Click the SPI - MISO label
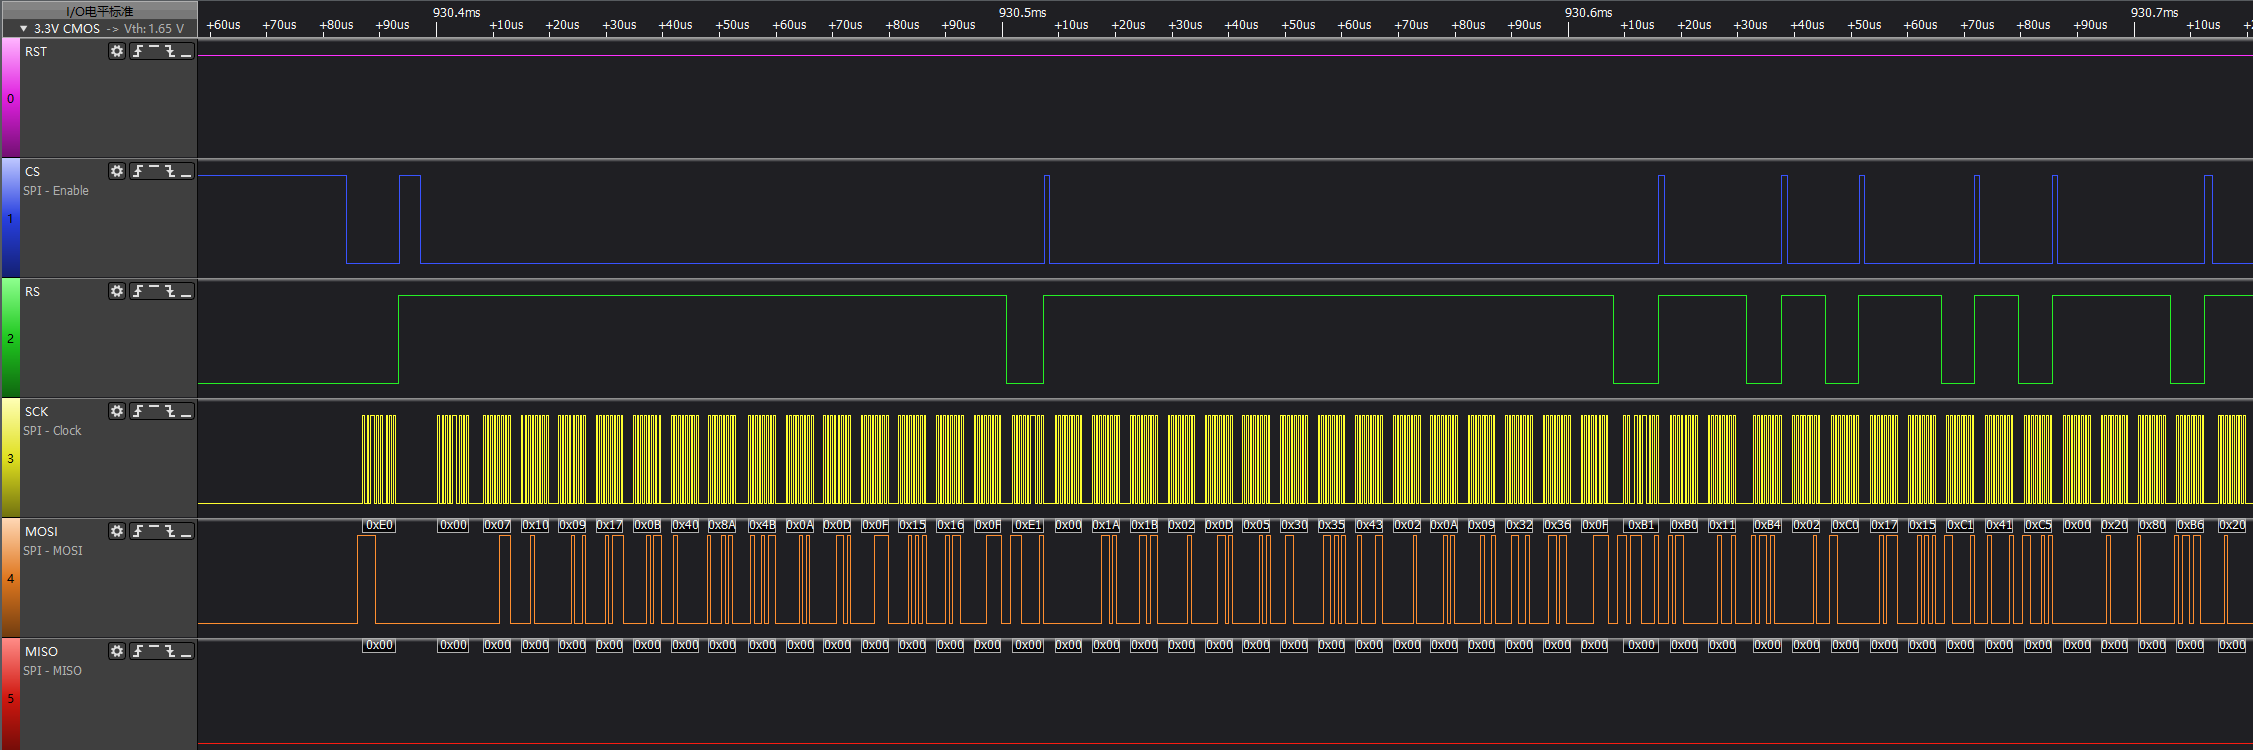 (53, 671)
